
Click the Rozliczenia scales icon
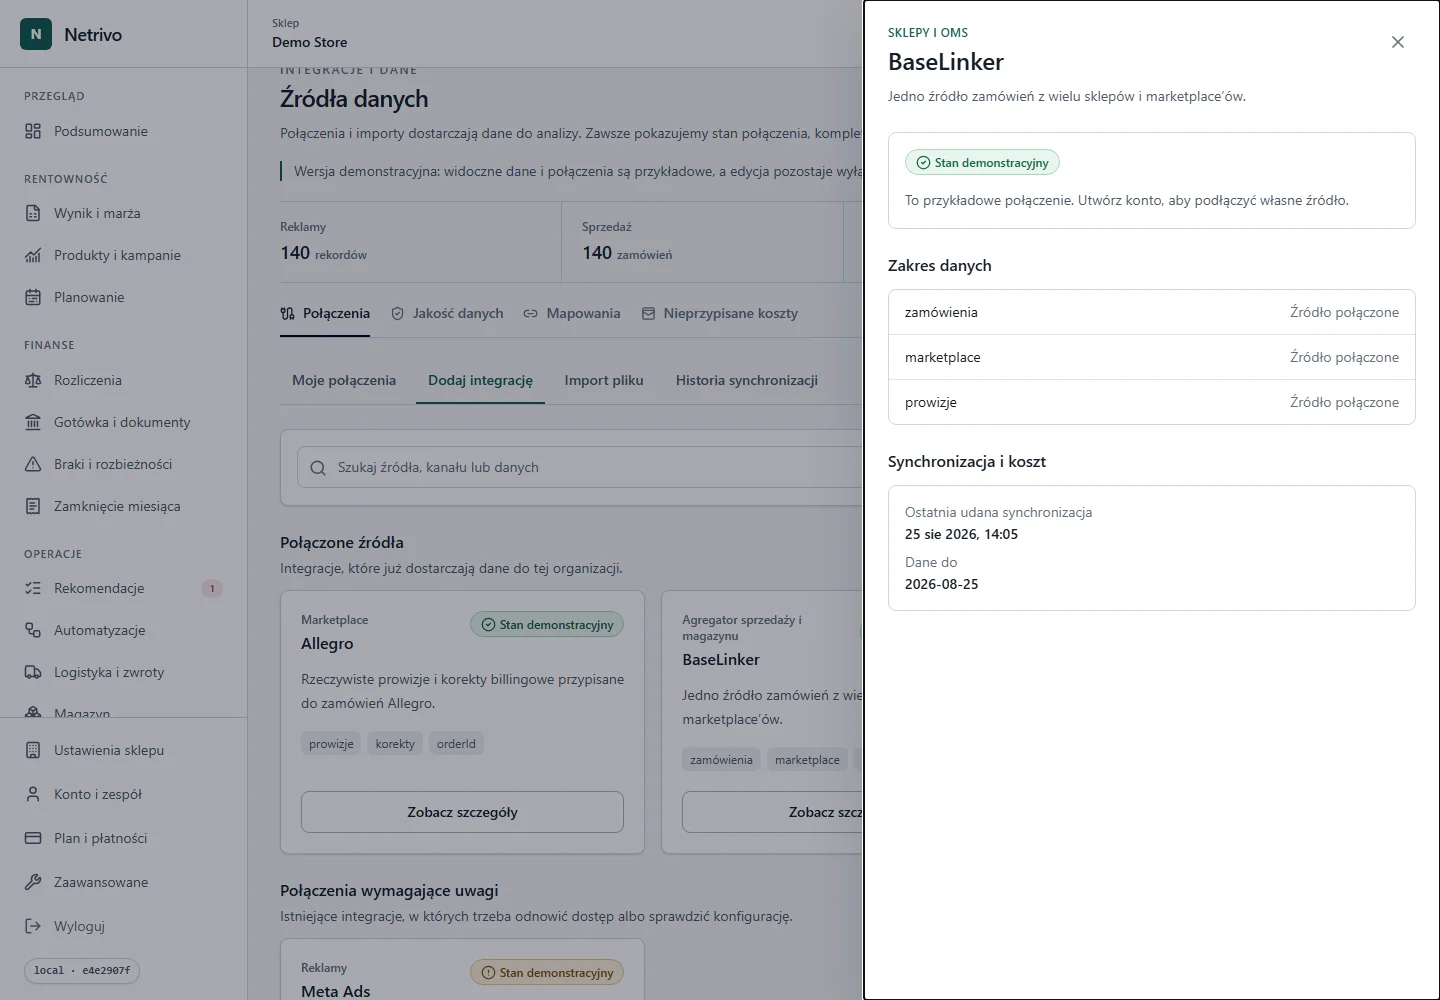[33, 380]
